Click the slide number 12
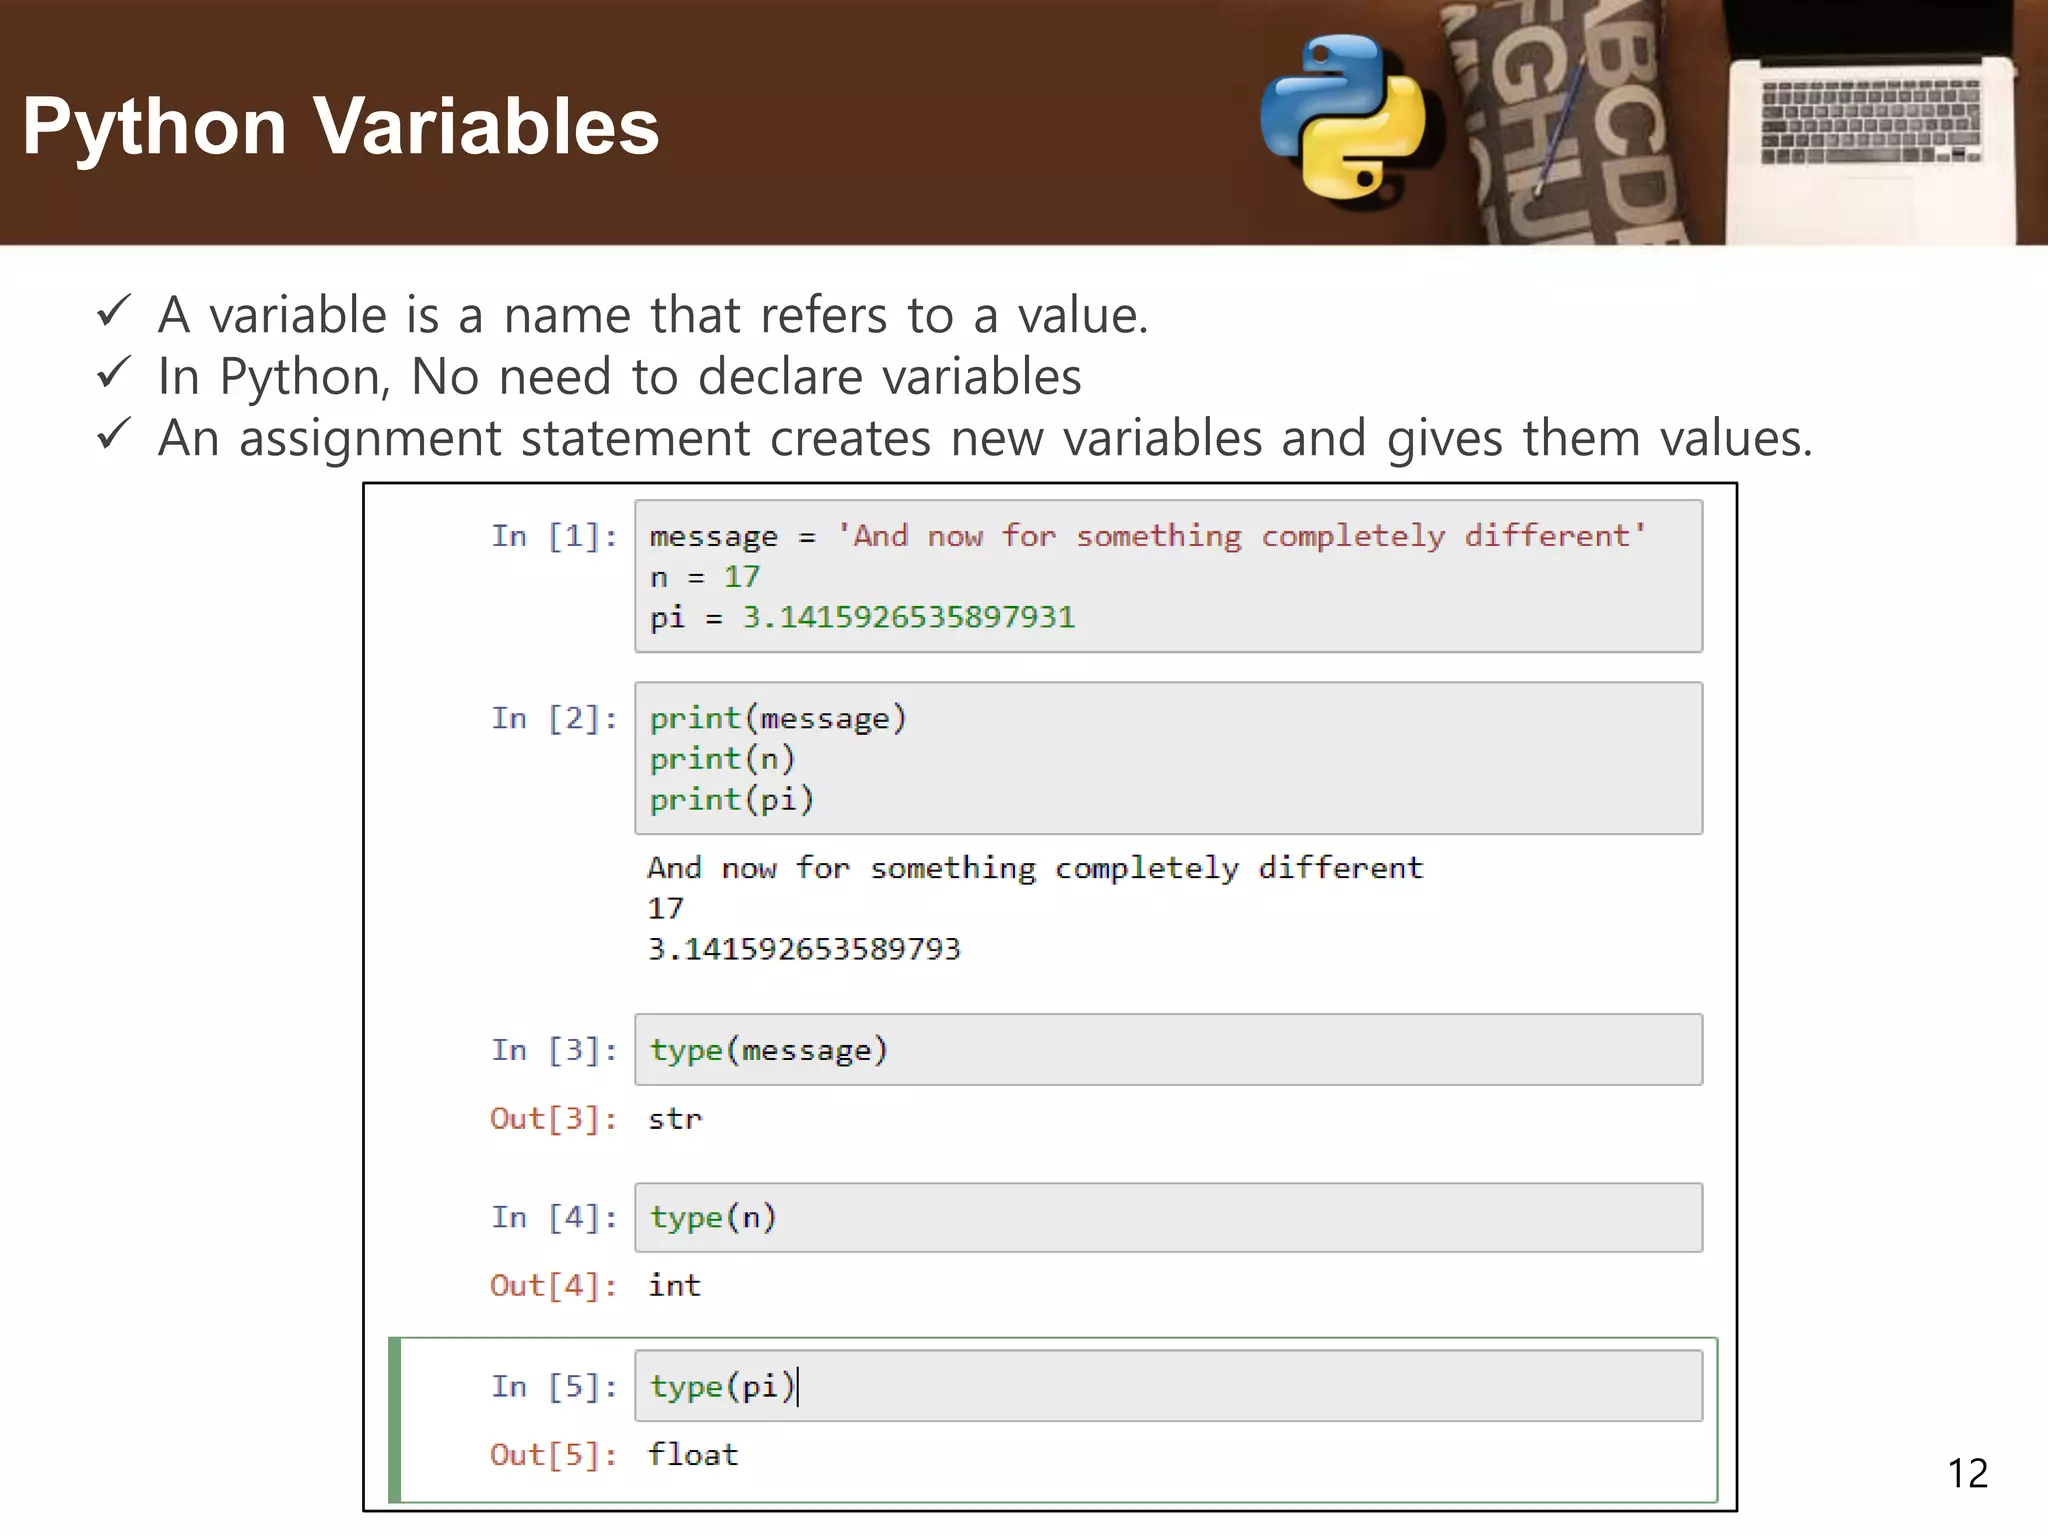This screenshot has height=1536, width=2048. coord(1967,1474)
